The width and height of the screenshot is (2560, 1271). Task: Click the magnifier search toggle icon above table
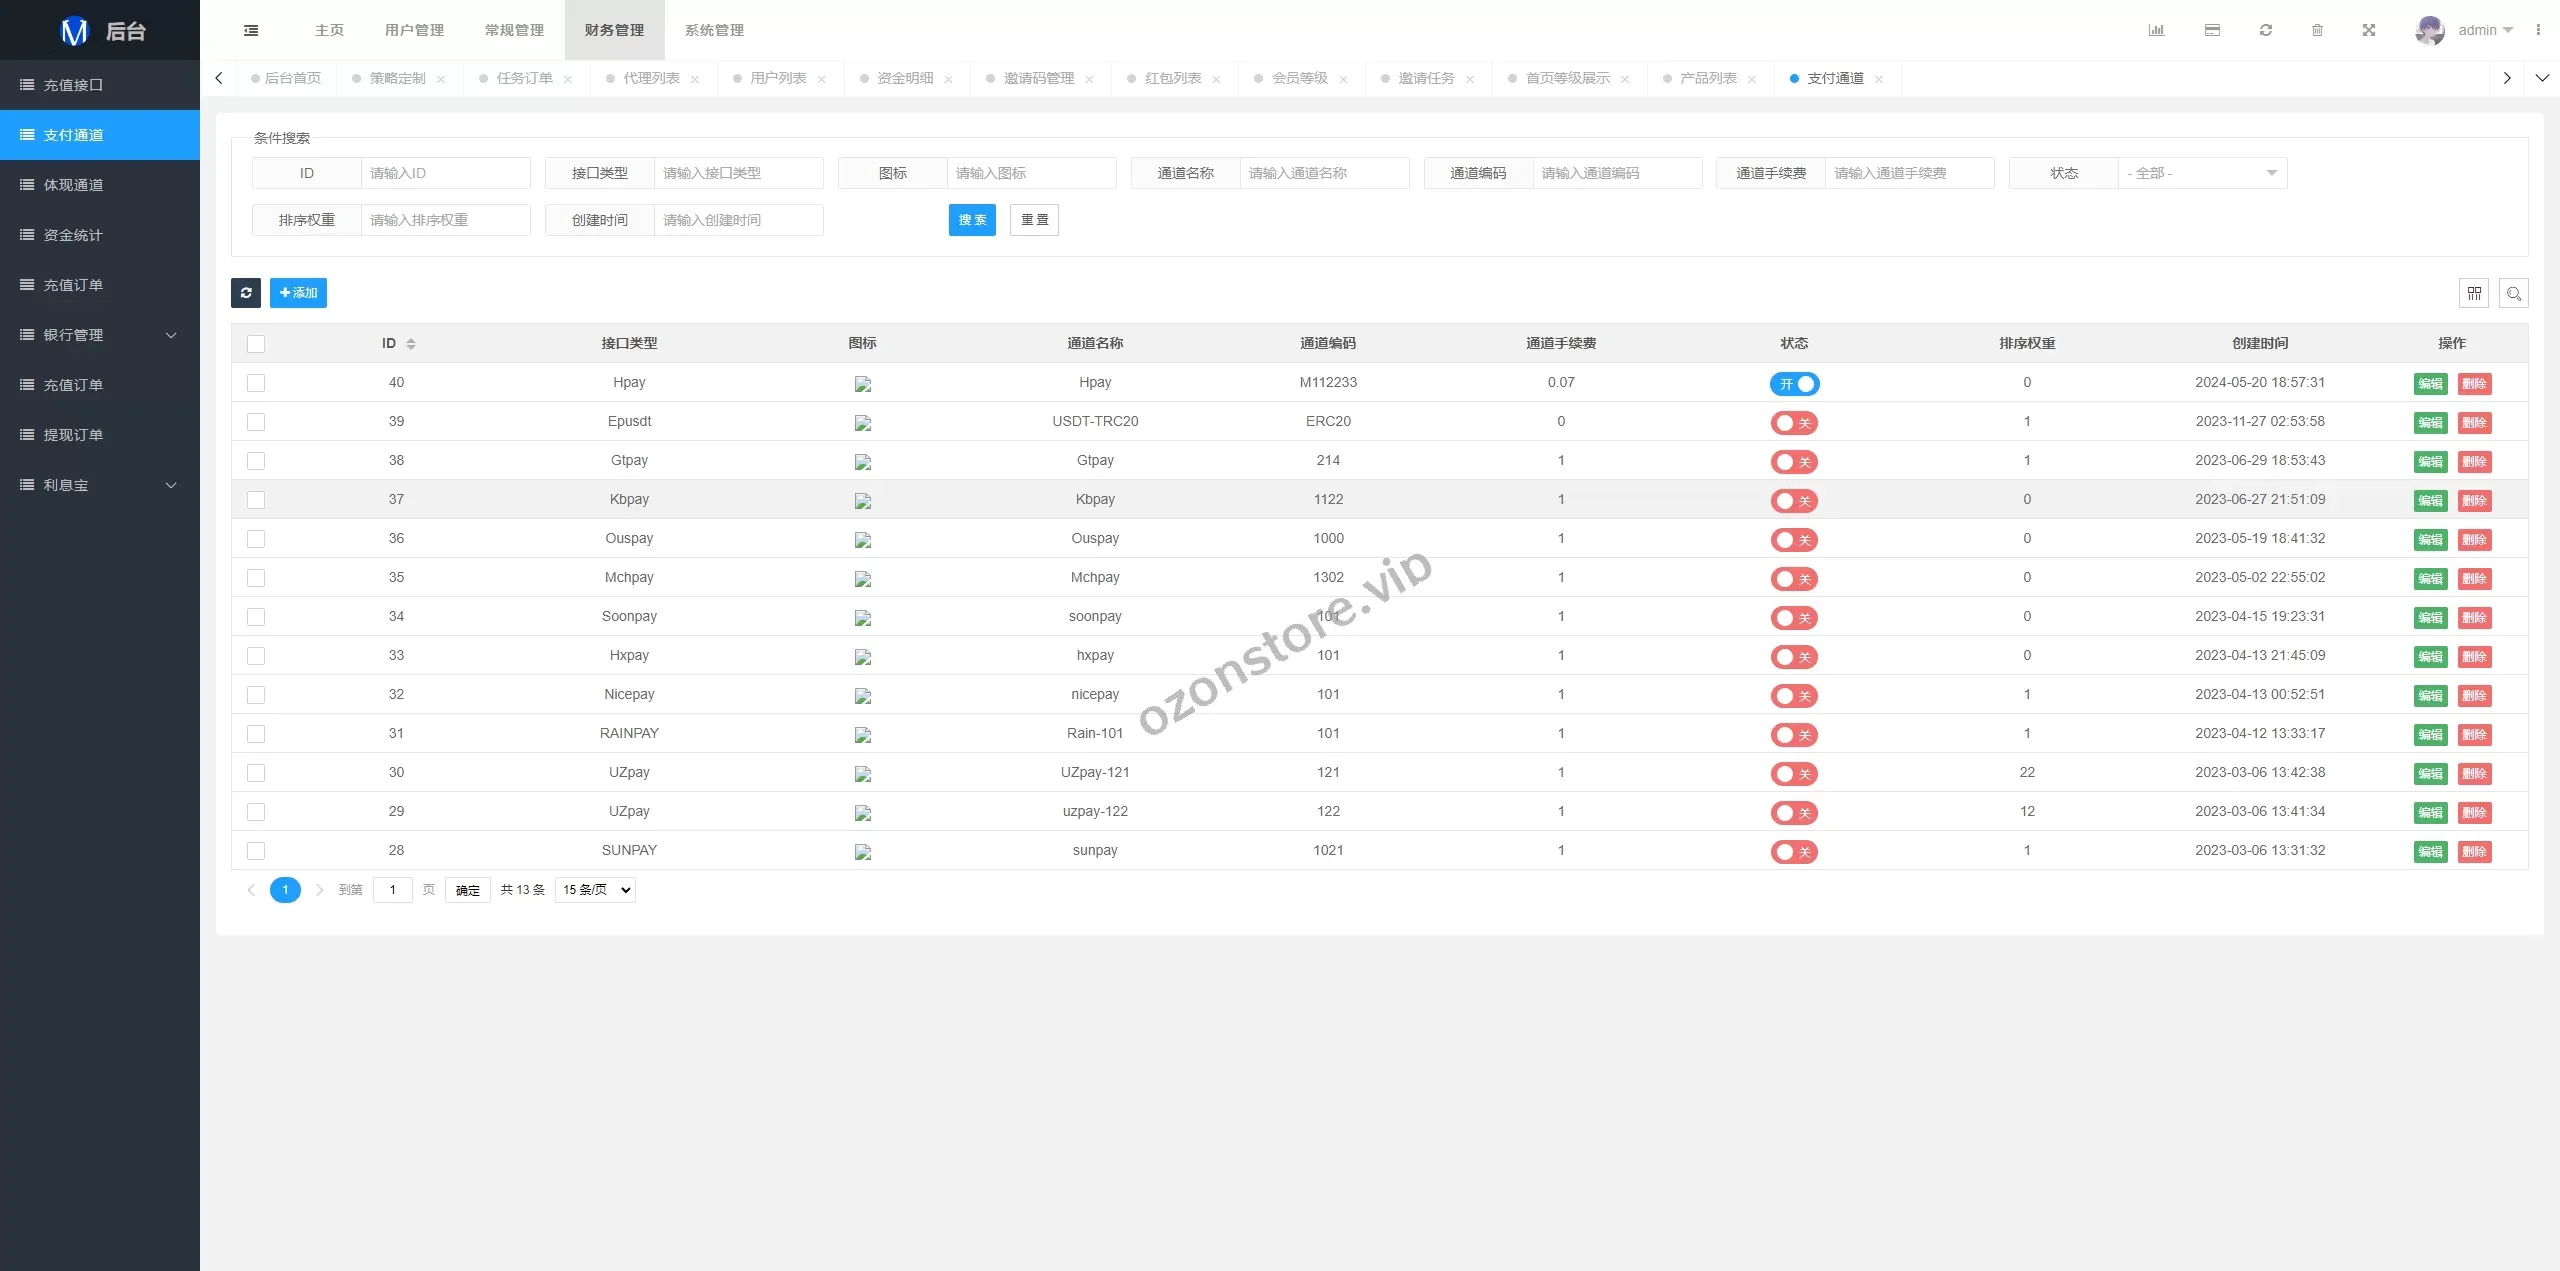pos(2513,293)
